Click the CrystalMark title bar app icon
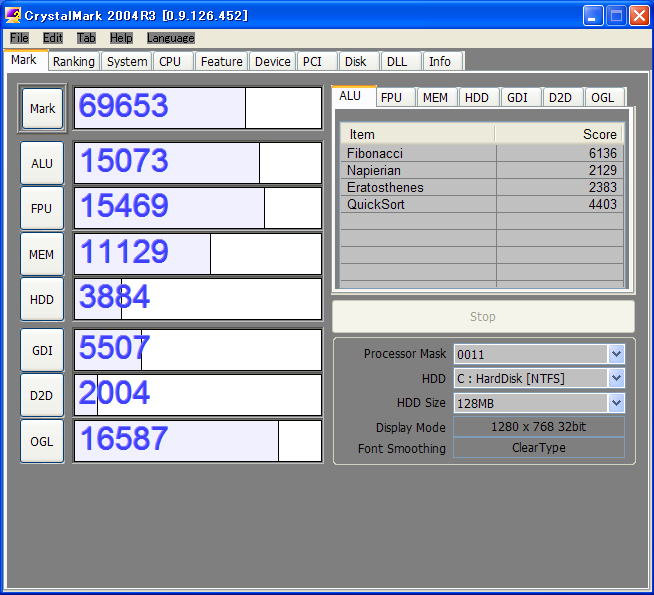The image size is (654, 595). click(13, 15)
